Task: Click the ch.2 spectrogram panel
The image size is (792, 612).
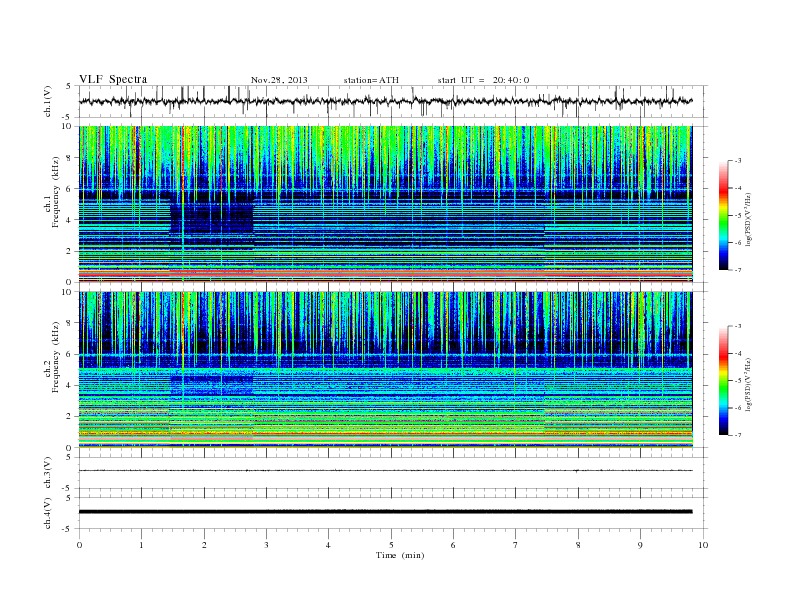Action: click(386, 370)
